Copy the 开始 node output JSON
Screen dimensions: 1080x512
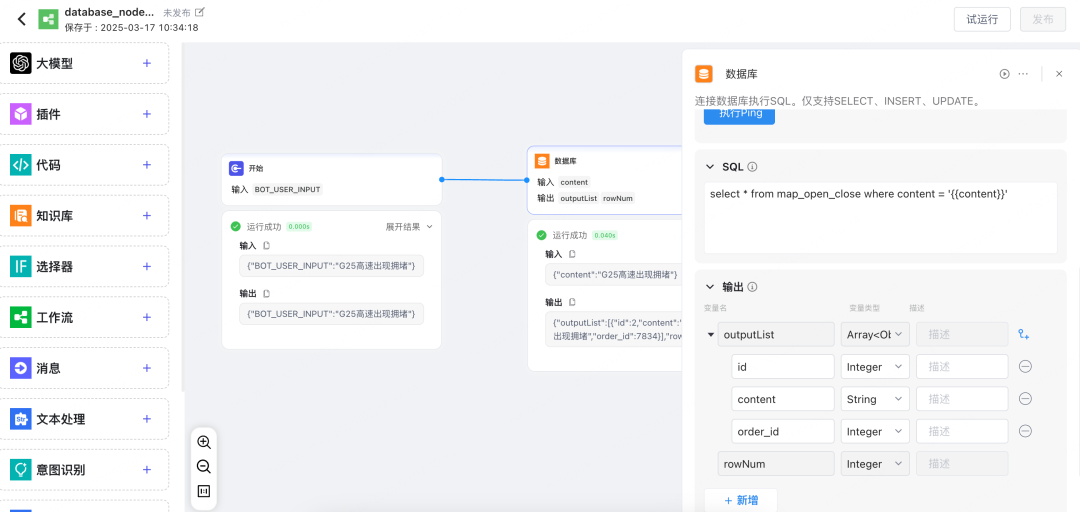pyautogui.click(x=267, y=294)
